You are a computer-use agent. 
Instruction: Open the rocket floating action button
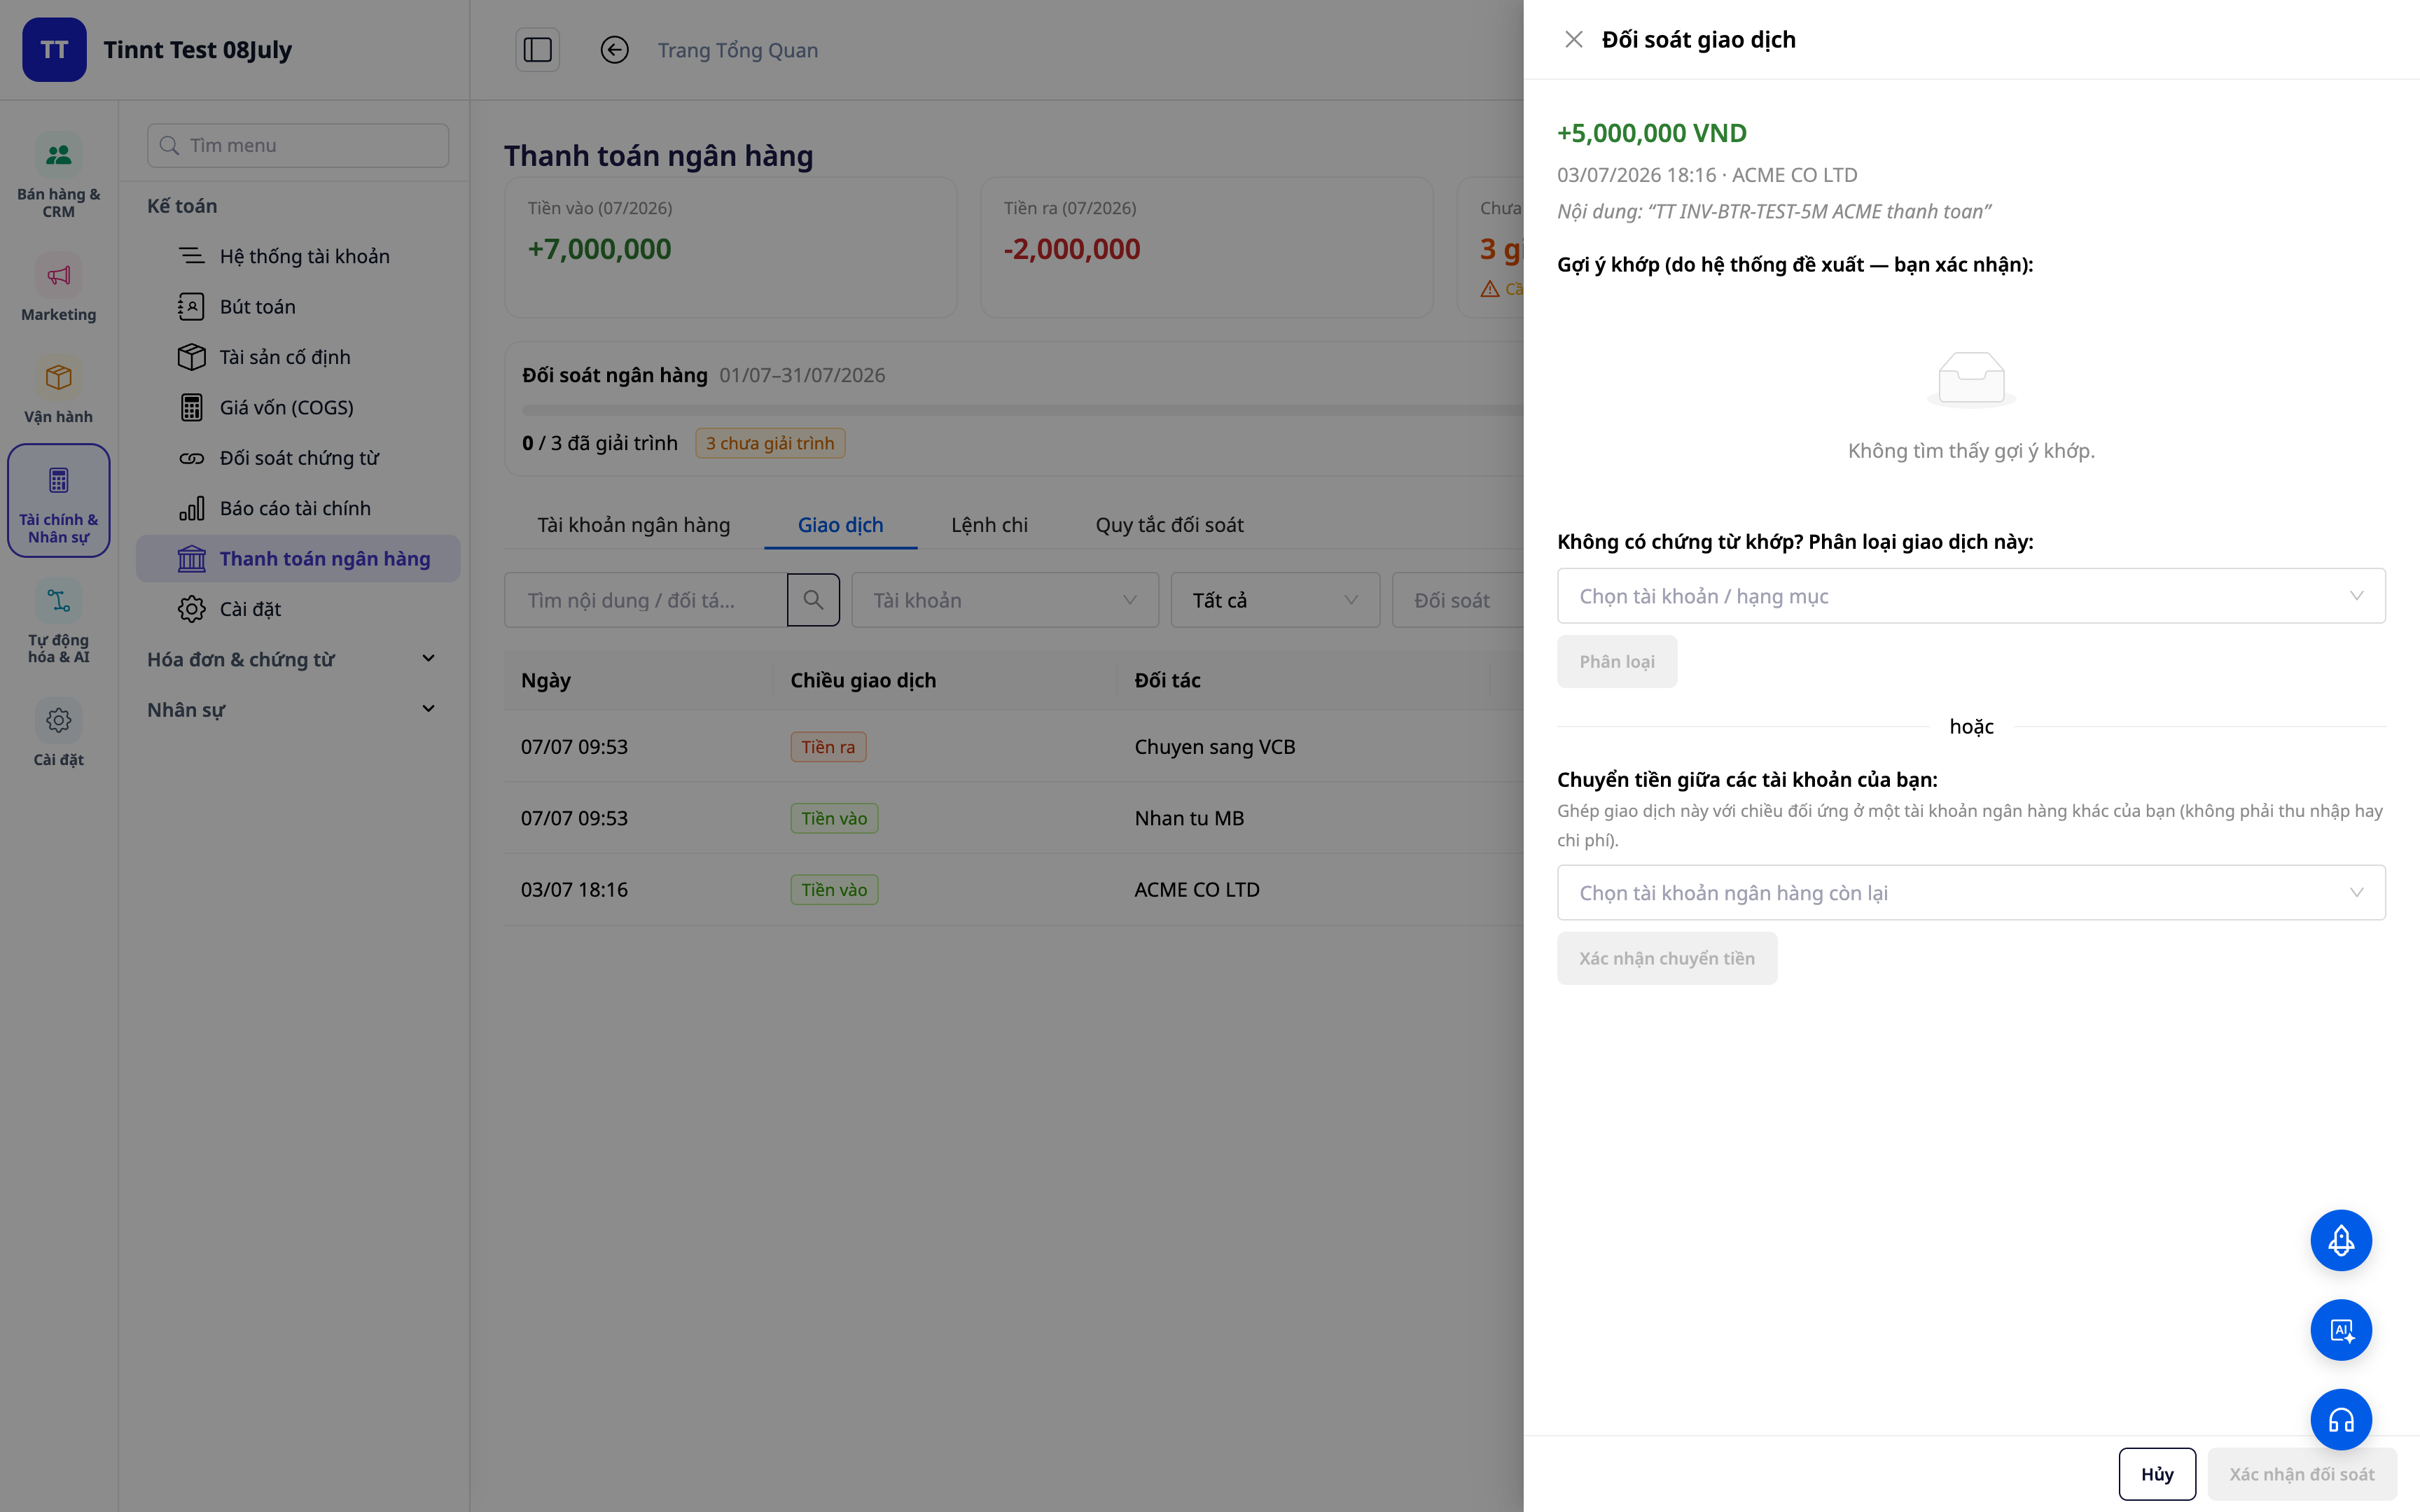tap(2340, 1240)
